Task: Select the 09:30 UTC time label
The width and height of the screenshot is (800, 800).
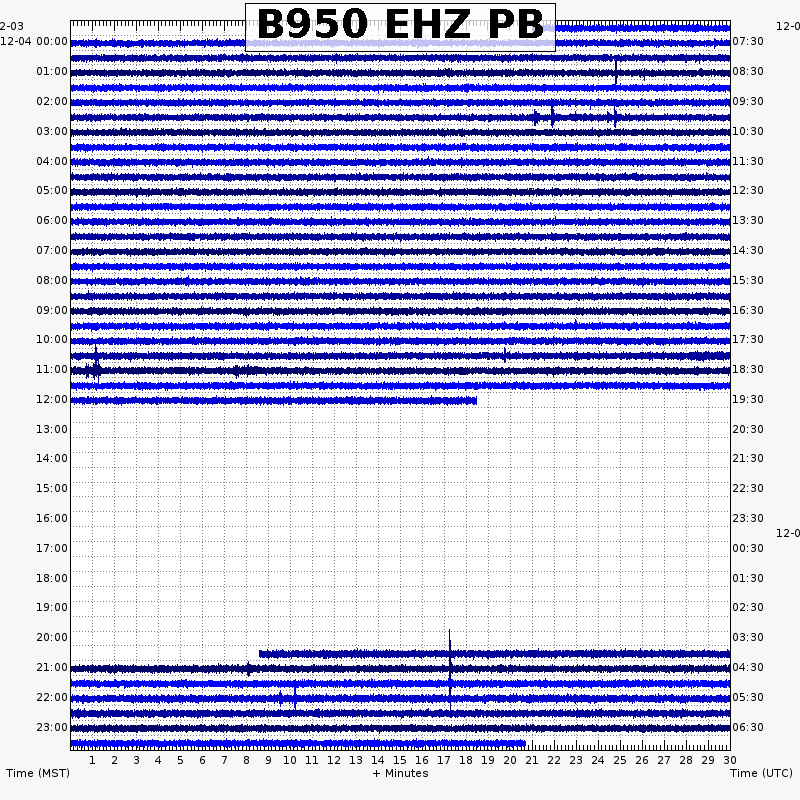Action: pos(748,102)
